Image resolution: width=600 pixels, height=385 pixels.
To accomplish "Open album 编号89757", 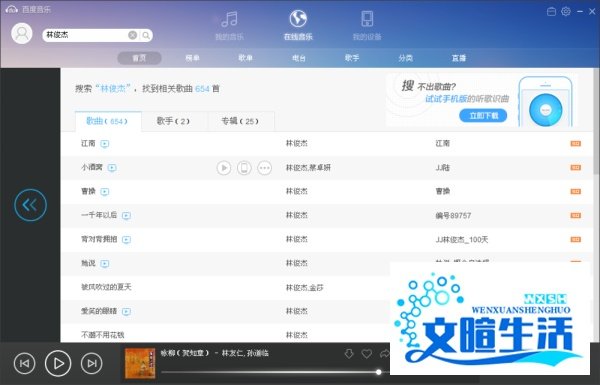I will [x=453, y=216].
